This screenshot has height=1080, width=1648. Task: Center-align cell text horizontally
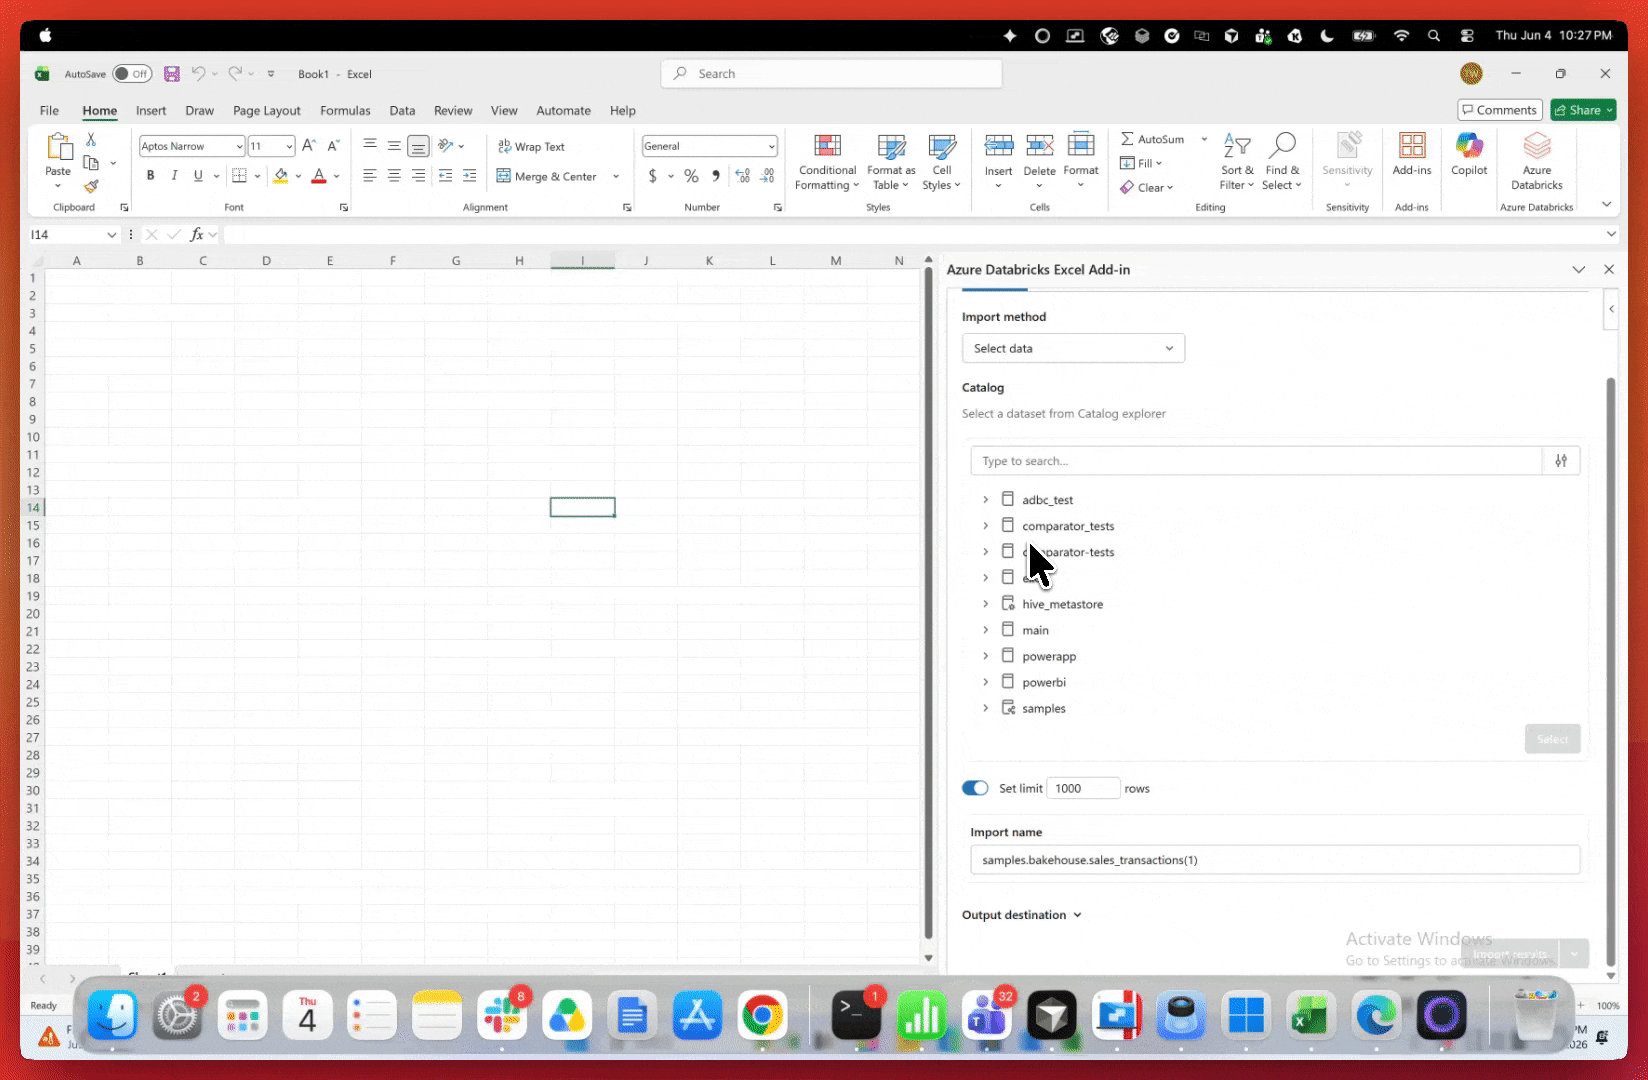[x=394, y=176]
